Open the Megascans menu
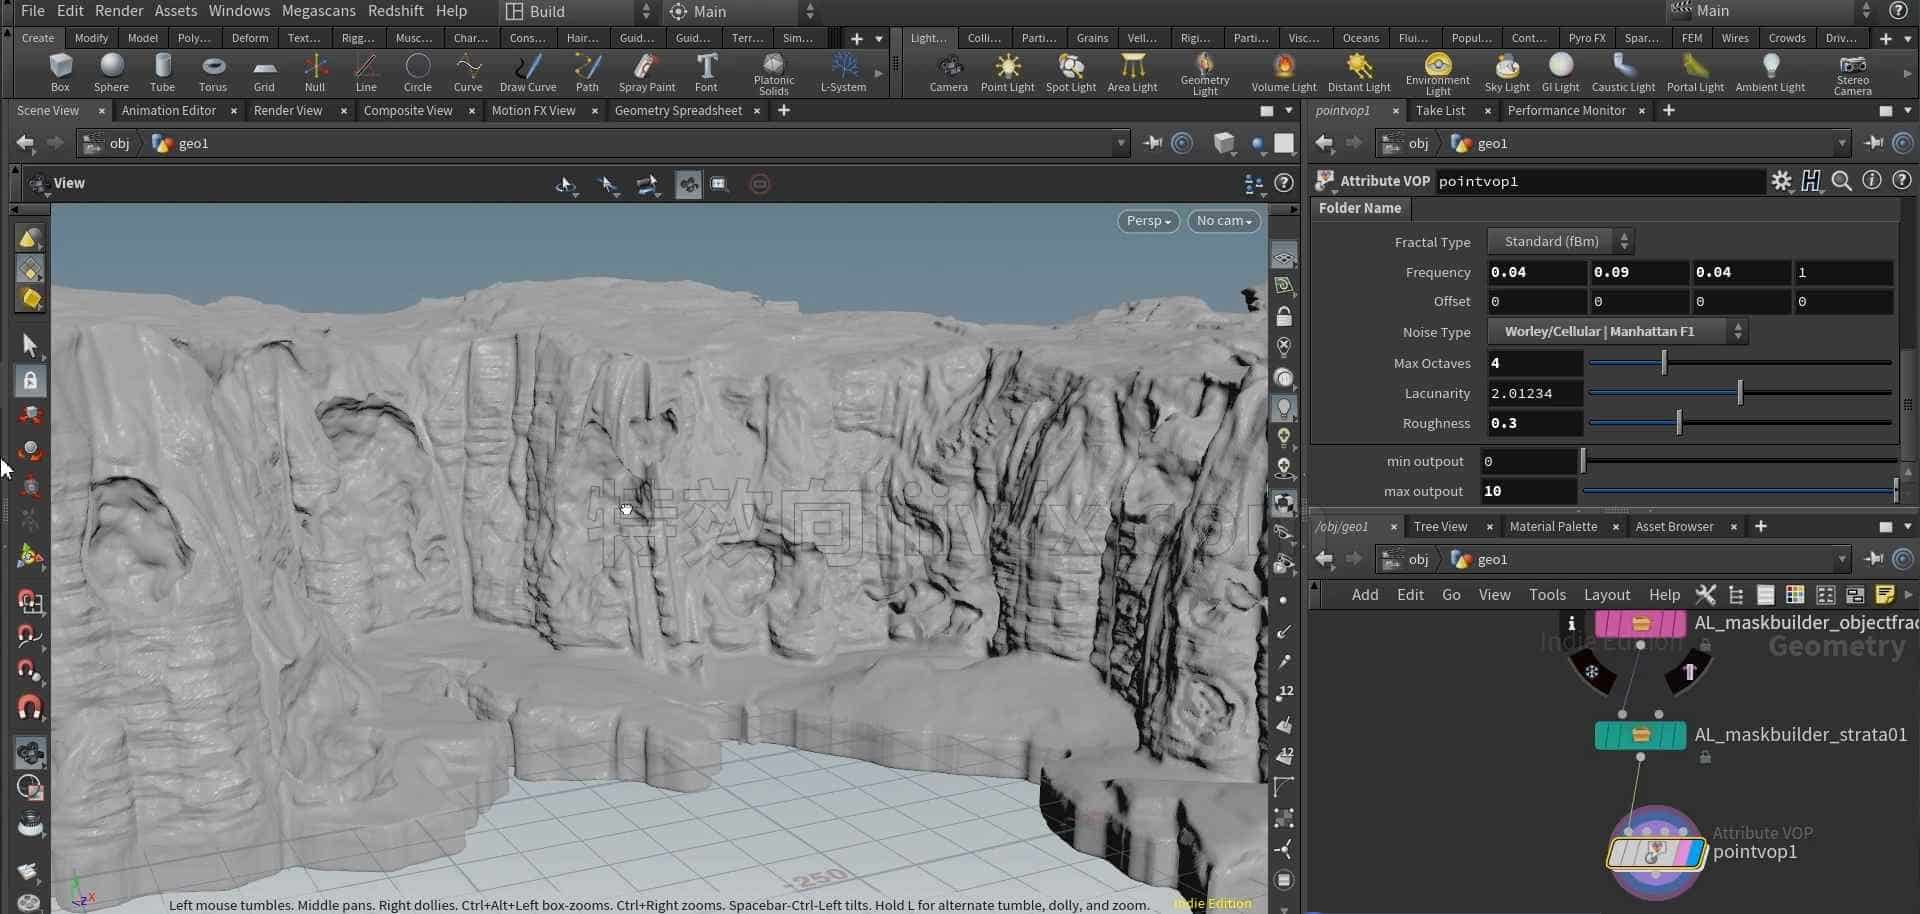The height and width of the screenshot is (914, 1920). click(318, 11)
